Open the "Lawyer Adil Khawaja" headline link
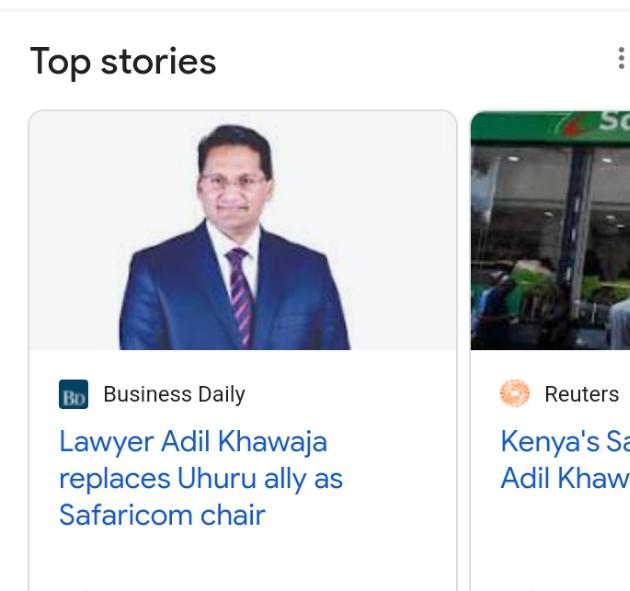Image resolution: width=630 pixels, height=591 pixels. (193, 441)
